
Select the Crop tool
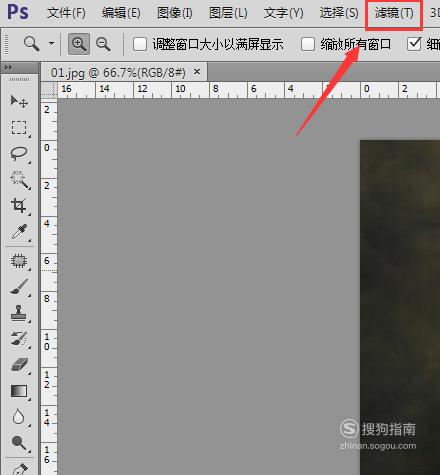pos(19,206)
